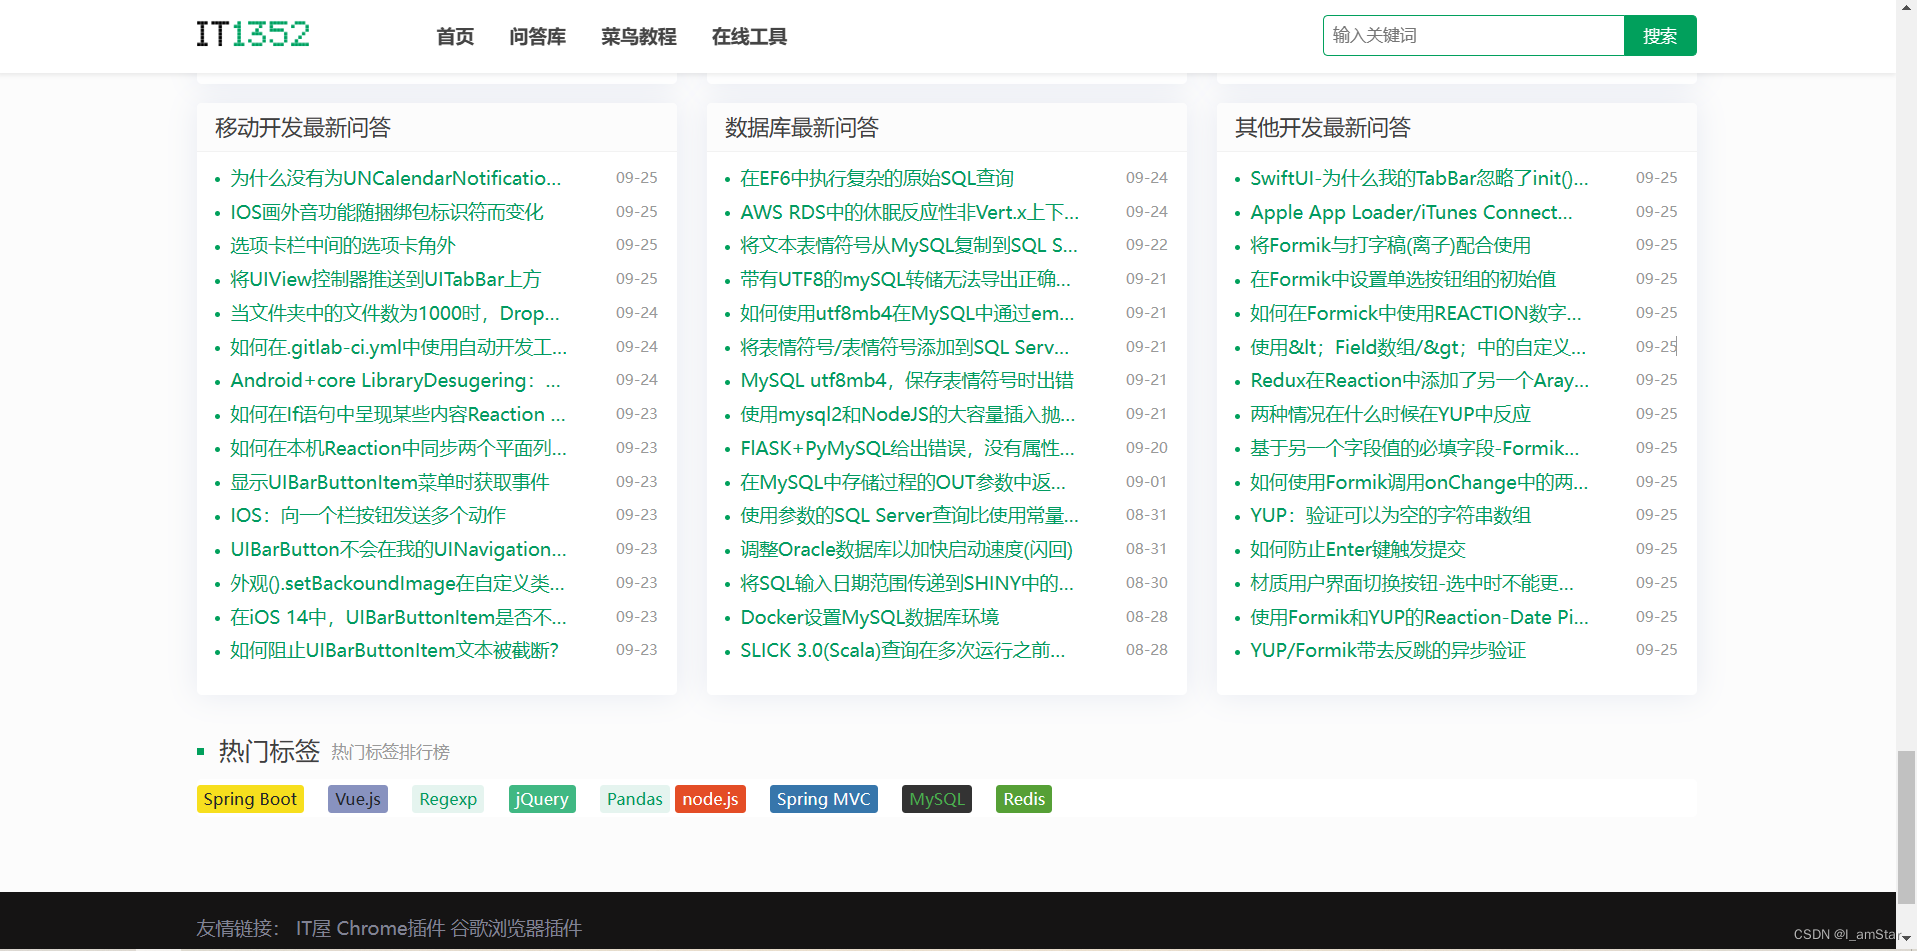Select the Vue.js tag
The height and width of the screenshot is (951, 1917).
click(x=358, y=799)
